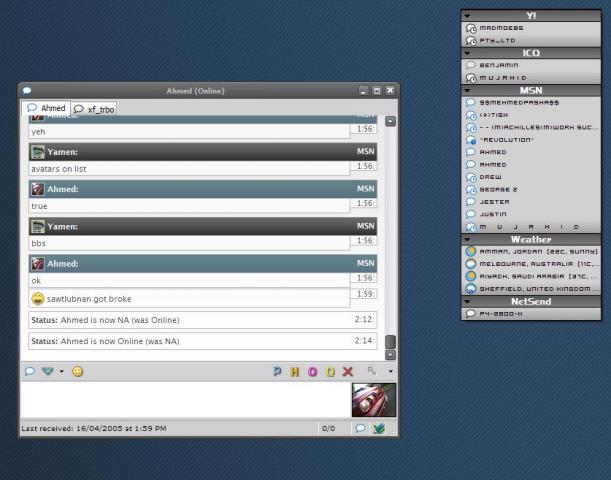The height and width of the screenshot is (480, 611).
Task: Click the red X icon in the chat toolbar
Action: pos(348,372)
